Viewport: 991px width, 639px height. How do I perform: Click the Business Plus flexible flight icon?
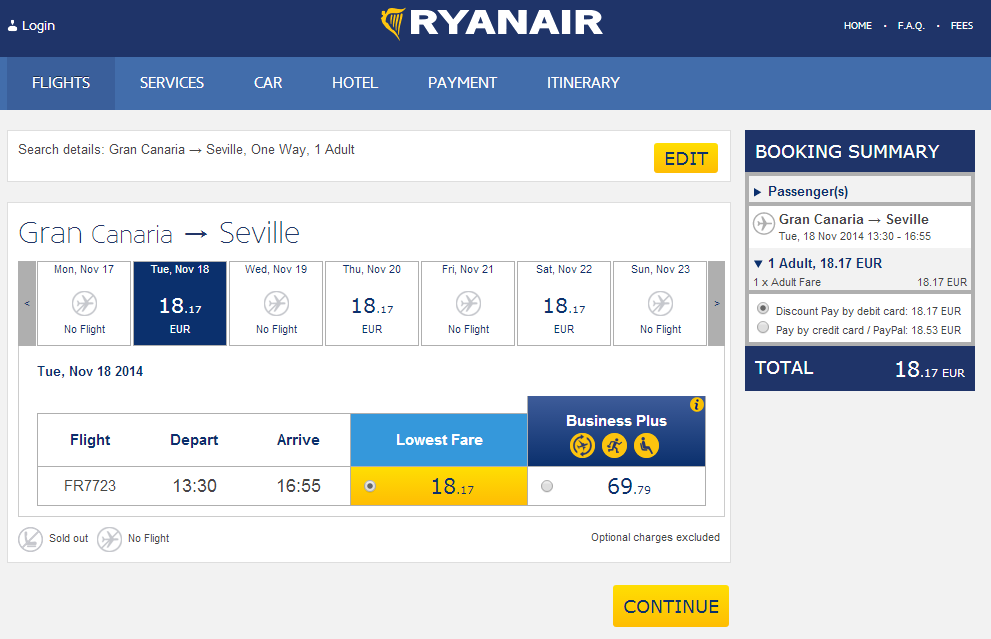point(582,446)
